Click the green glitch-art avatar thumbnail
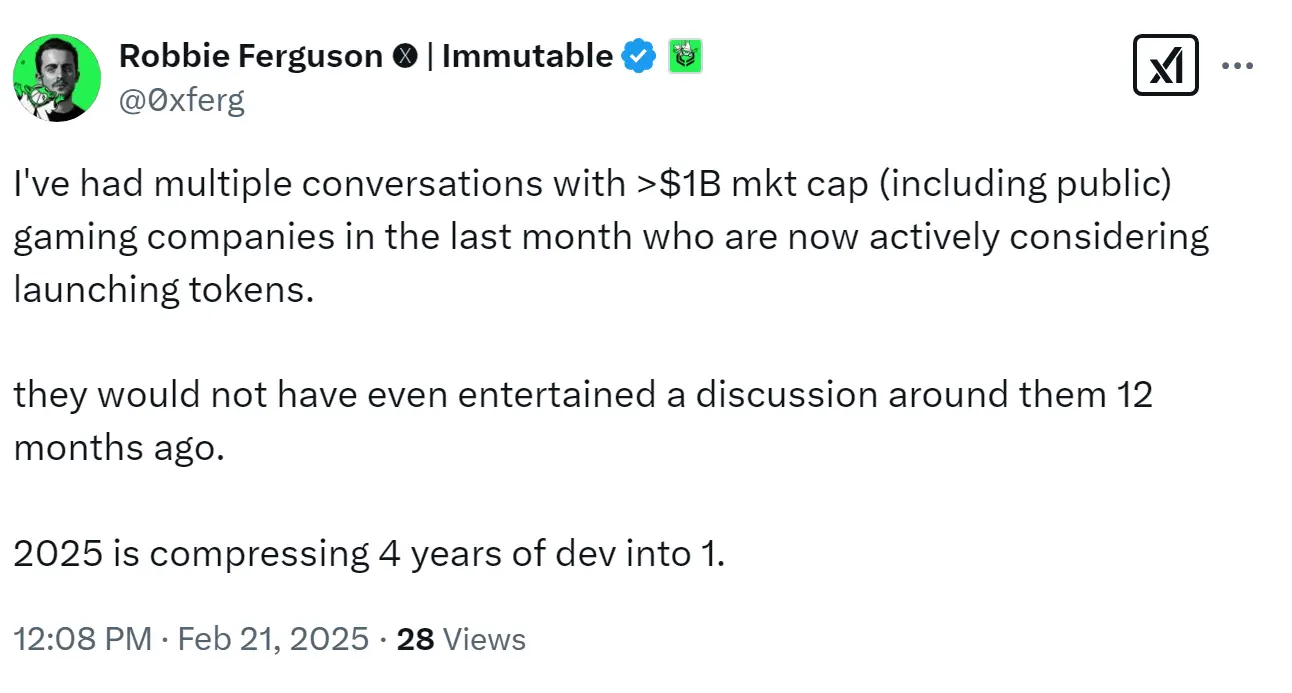 point(57,77)
